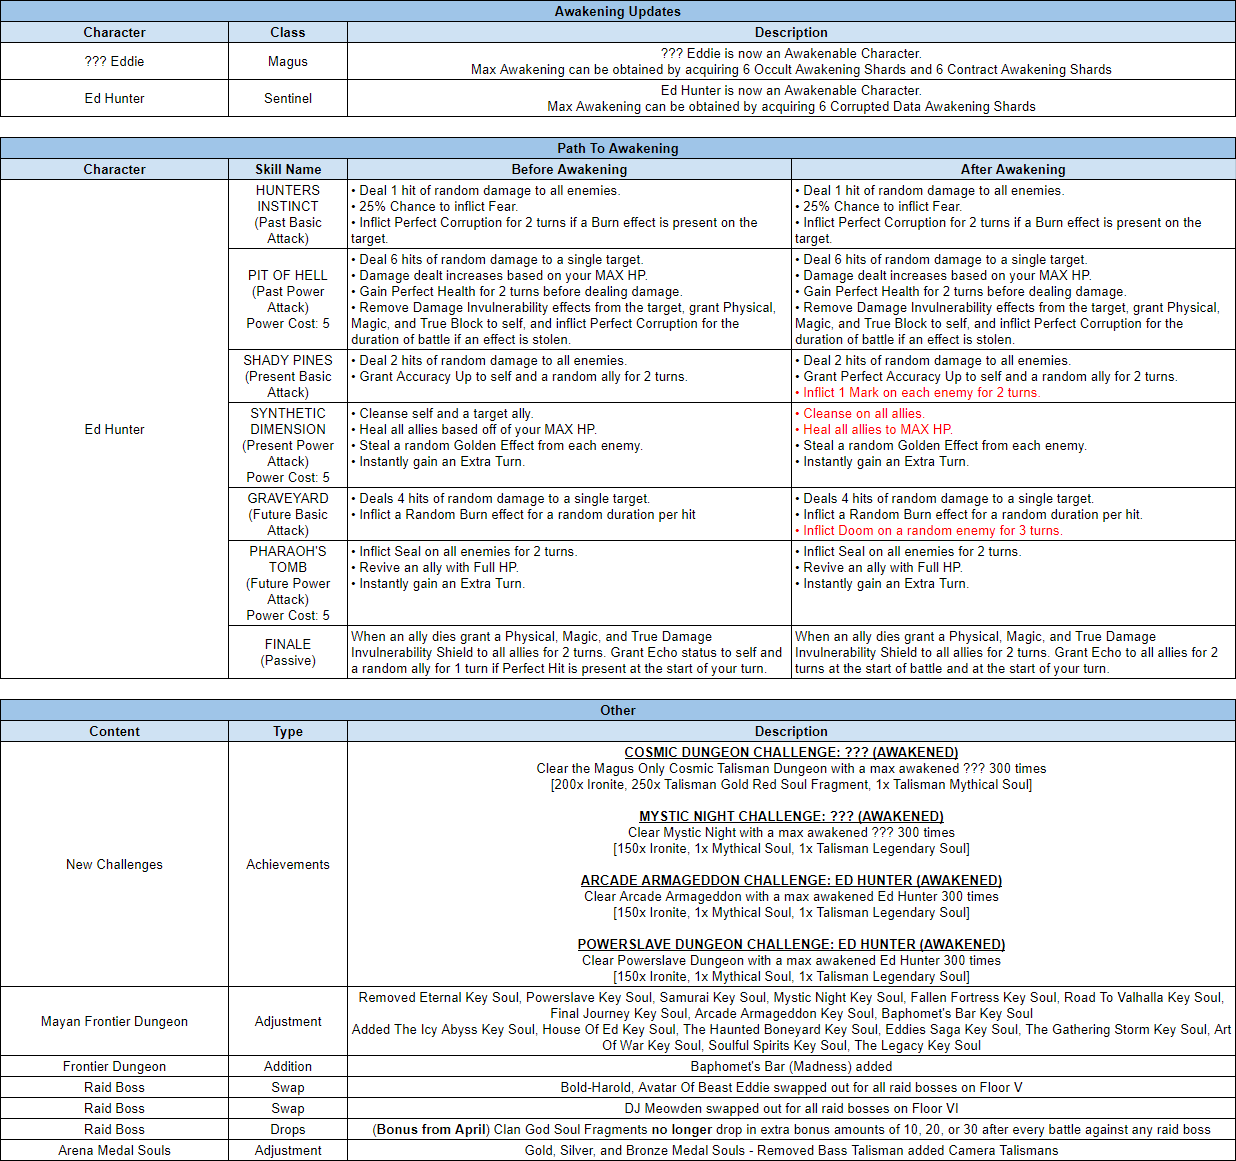
Task: Click the red "Inflict Doom" text line
Action: [x=932, y=531]
